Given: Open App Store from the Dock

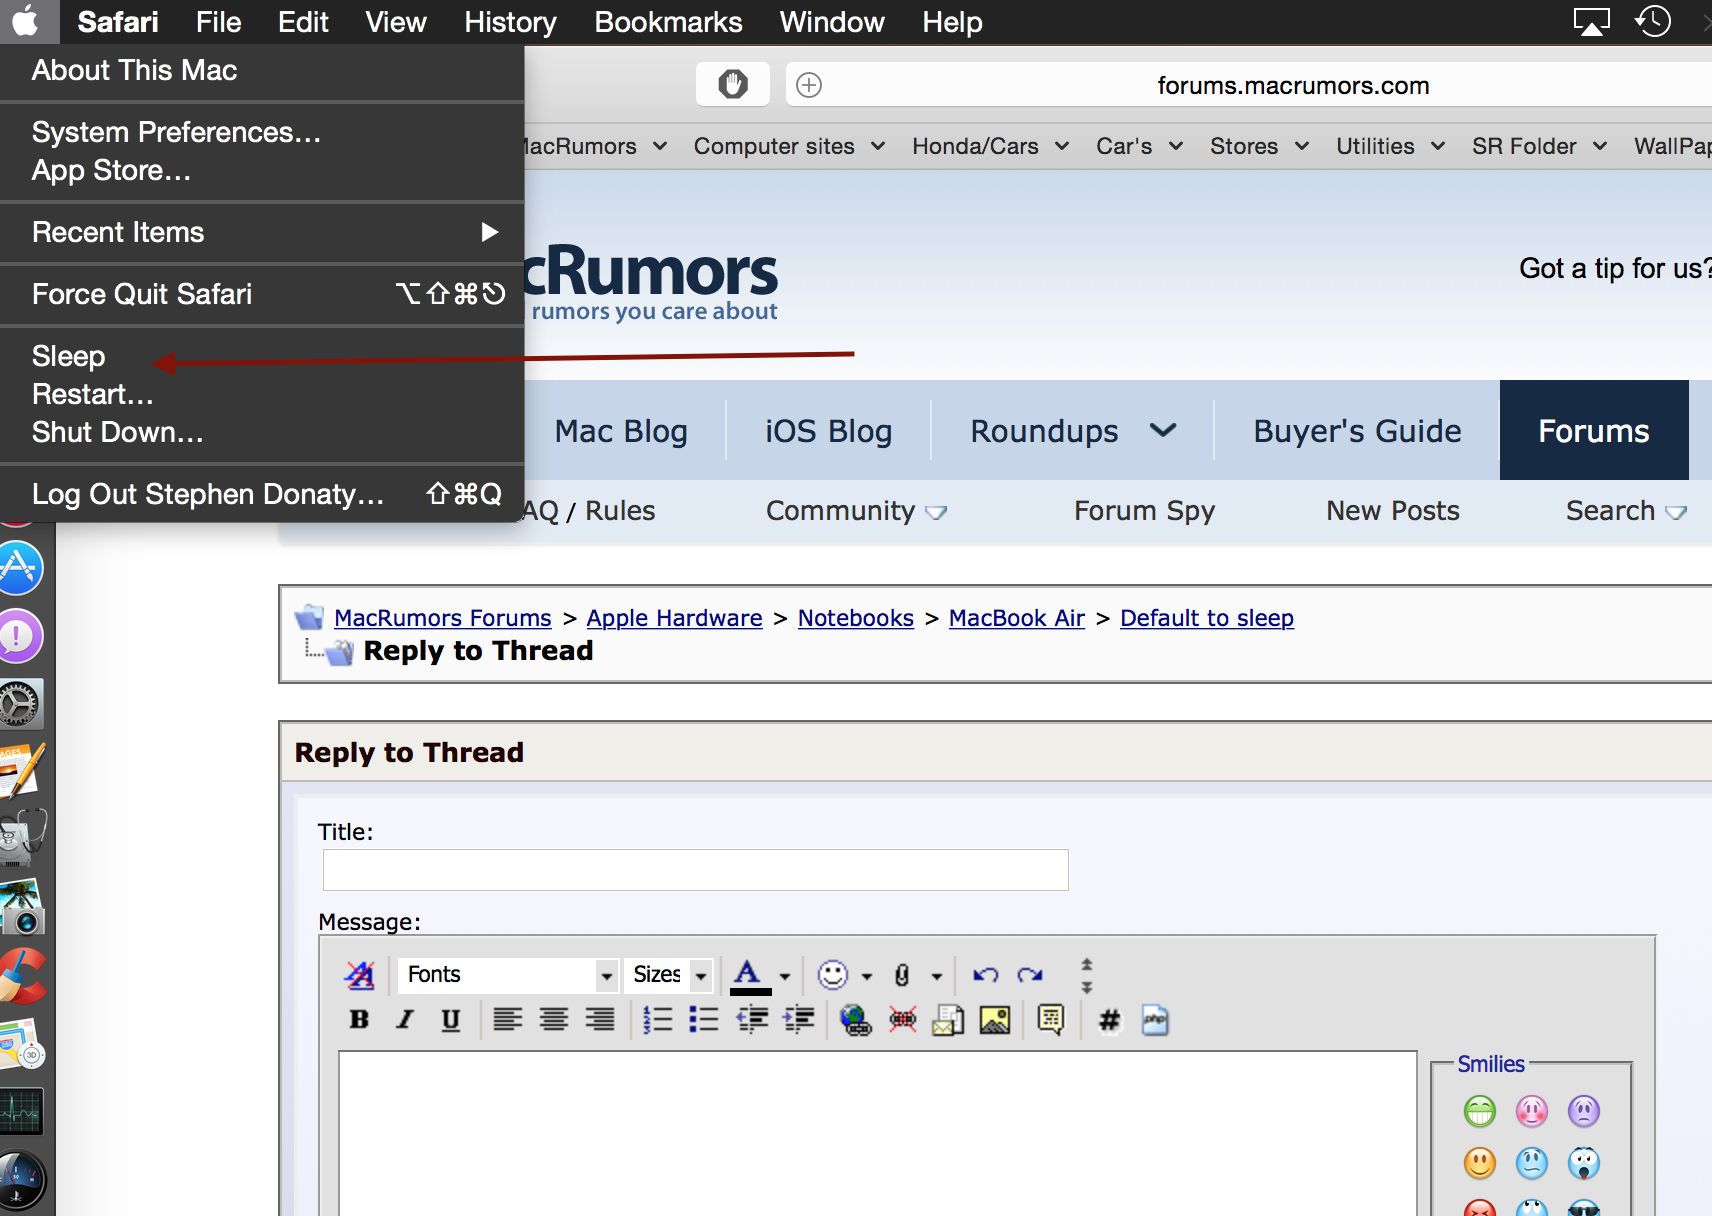Looking at the screenshot, I should coord(19,568).
